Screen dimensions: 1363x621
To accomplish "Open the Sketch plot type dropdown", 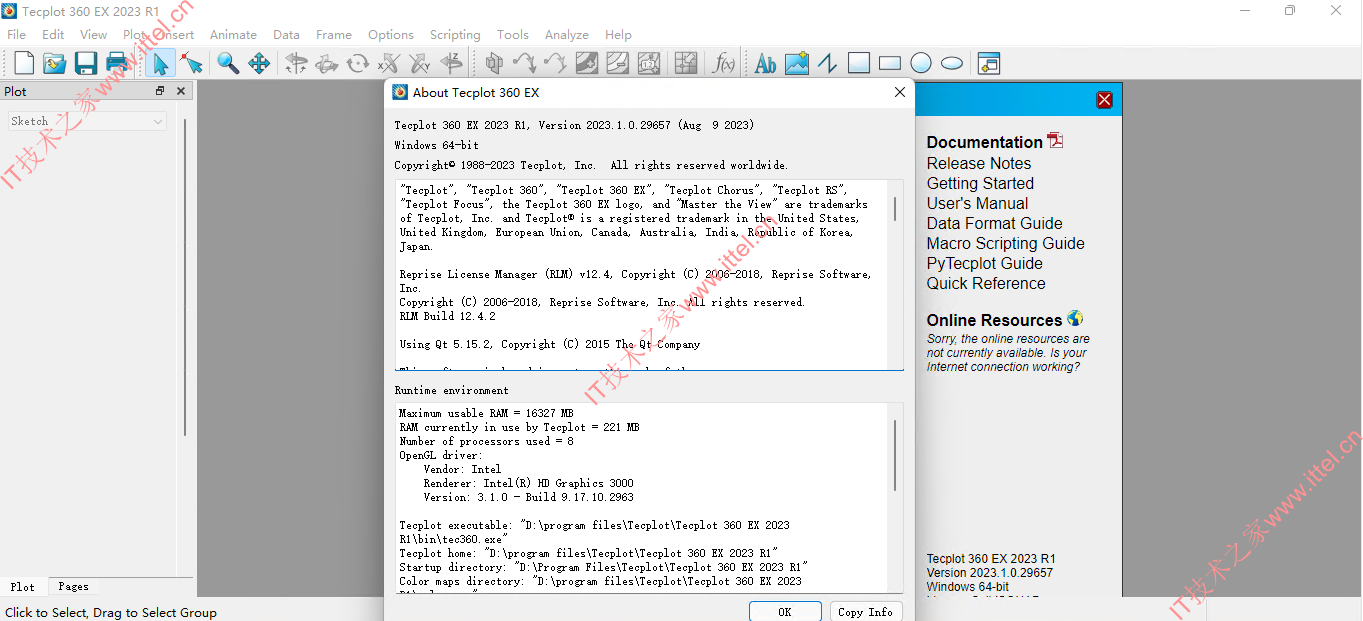I will pos(87,121).
